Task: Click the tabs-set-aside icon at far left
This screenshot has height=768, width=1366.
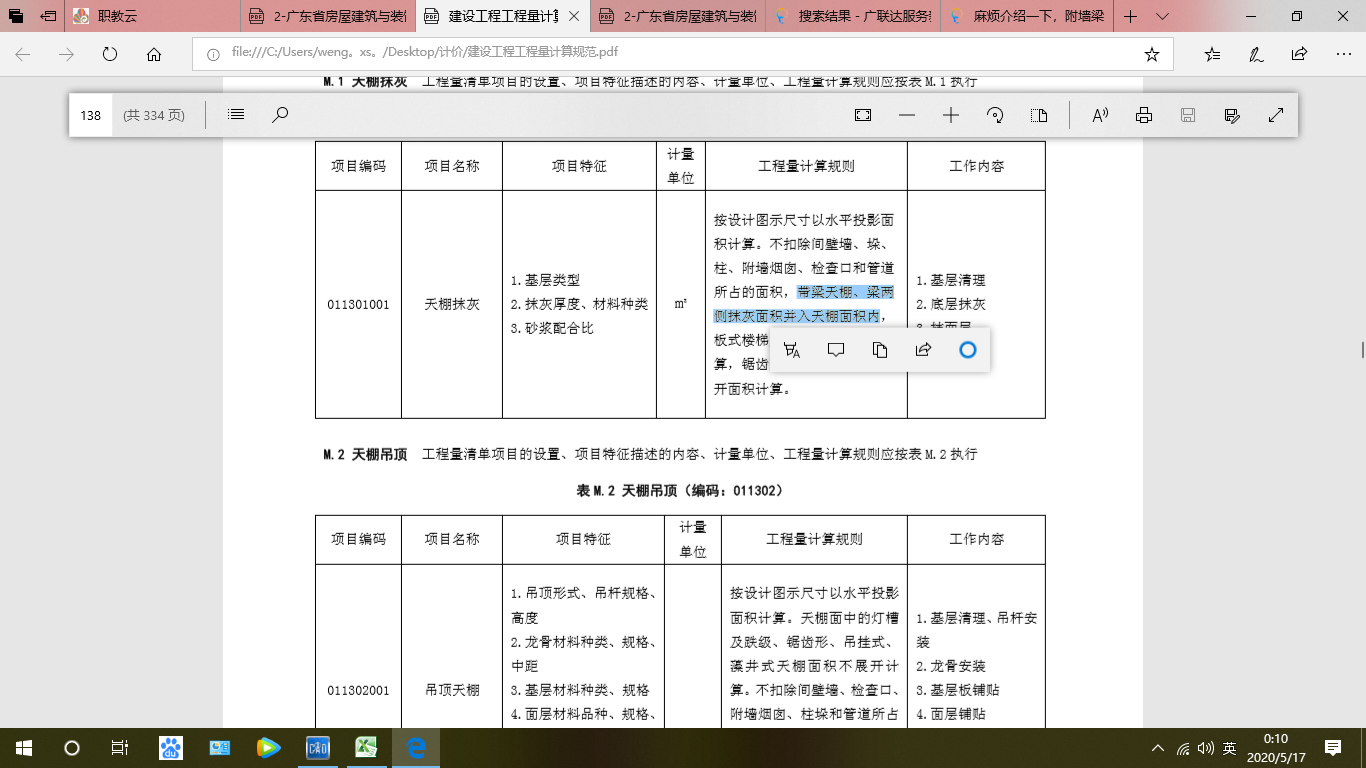Action: pyautogui.click(x=16, y=17)
